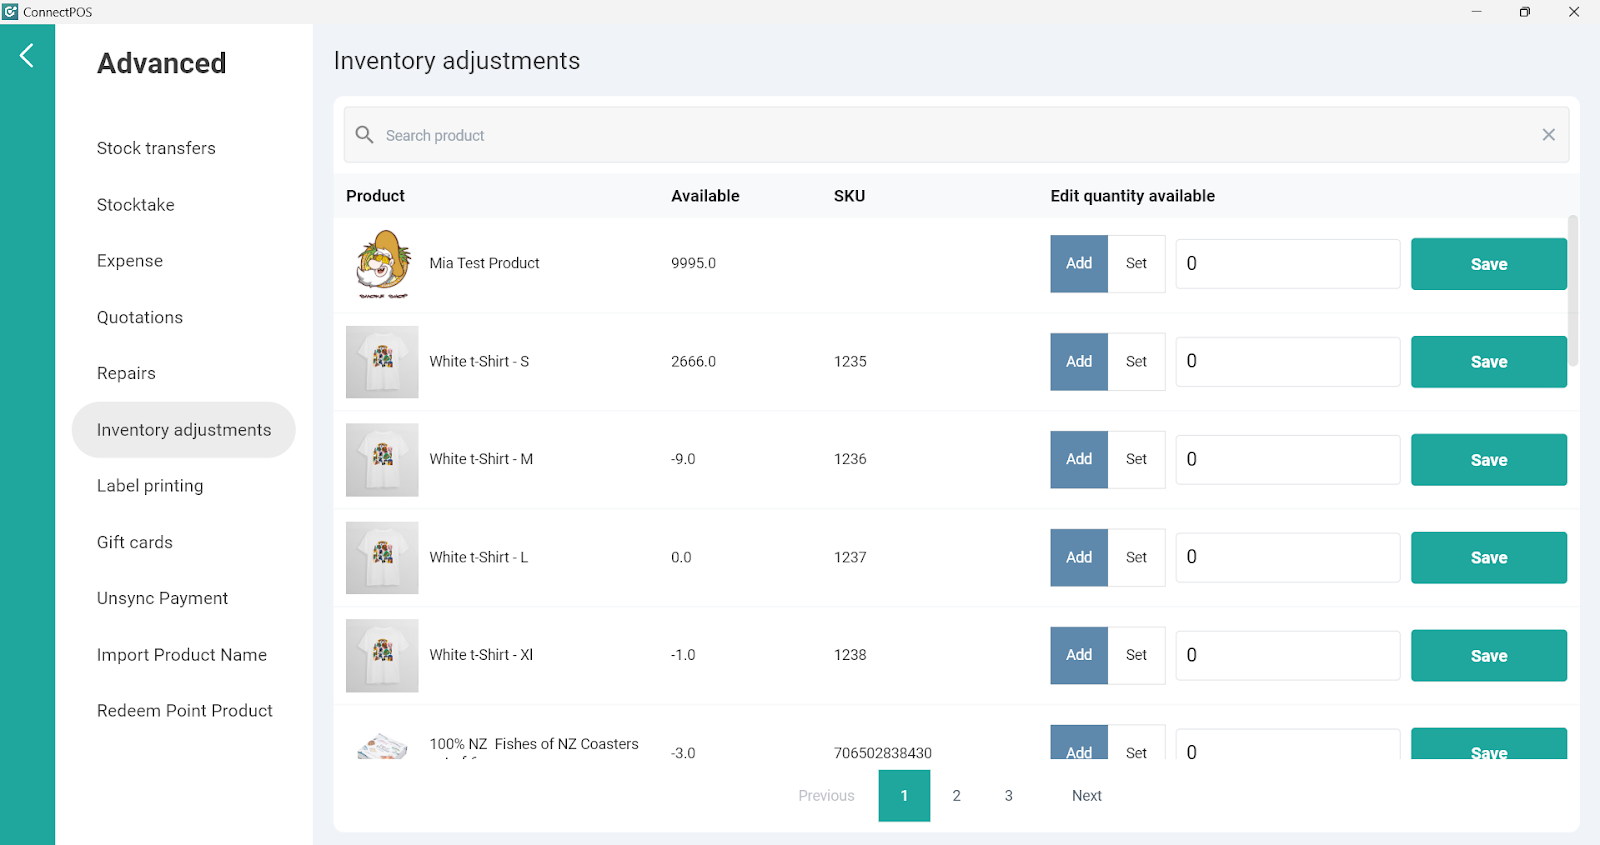The width and height of the screenshot is (1600, 845).
Task: Focus the Search product input field
Action: [950, 135]
